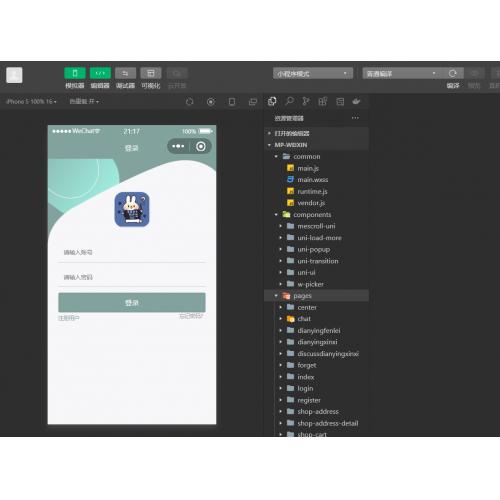Click the simulator record circle icon
Viewport: 500px width, 500px height.
point(211,102)
